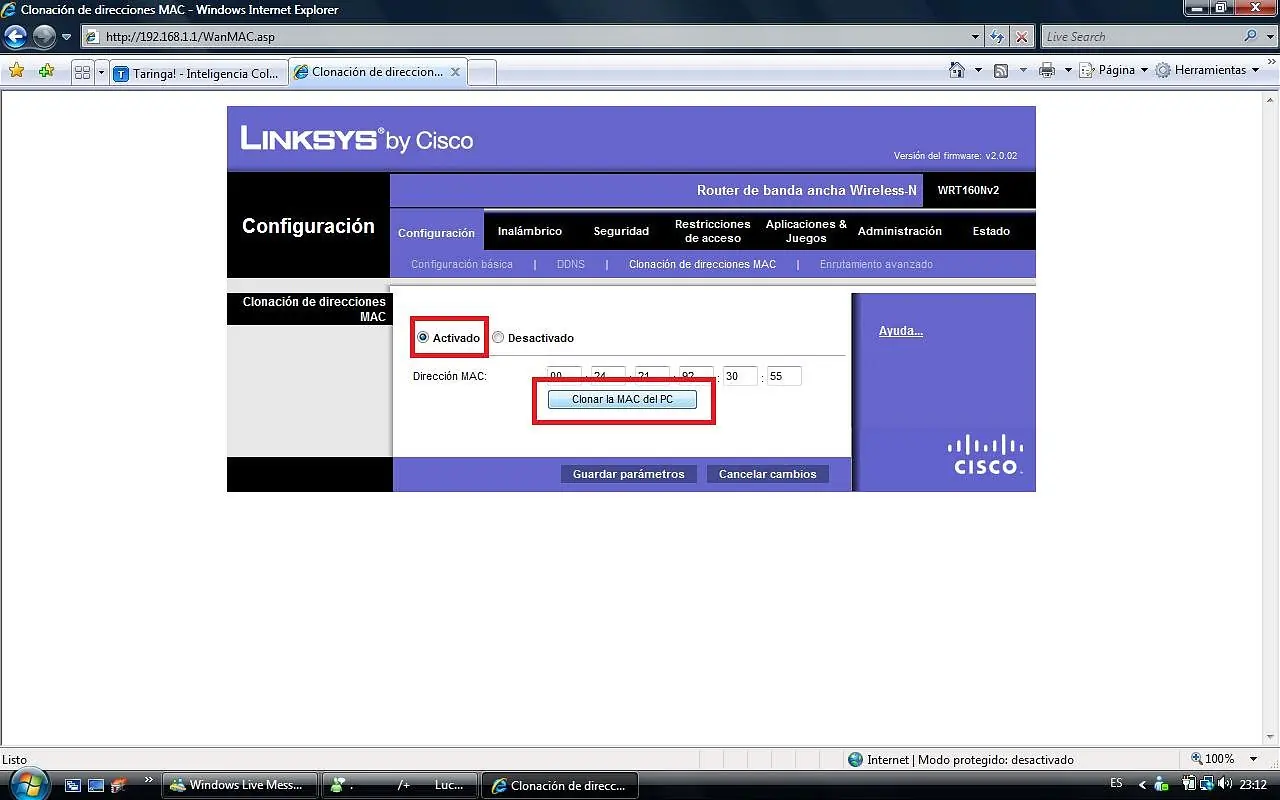
Task: Click Clonar la MAC del PC button
Action: click(x=622, y=399)
